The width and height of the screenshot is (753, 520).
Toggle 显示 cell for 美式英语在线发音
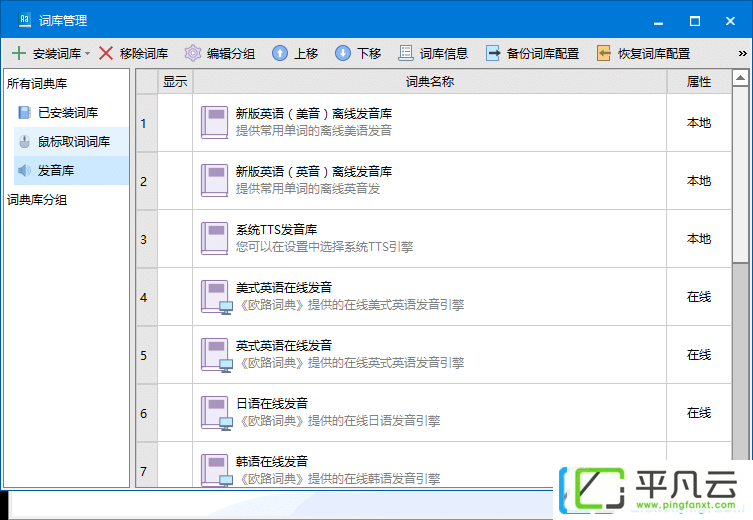(x=175, y=297)
